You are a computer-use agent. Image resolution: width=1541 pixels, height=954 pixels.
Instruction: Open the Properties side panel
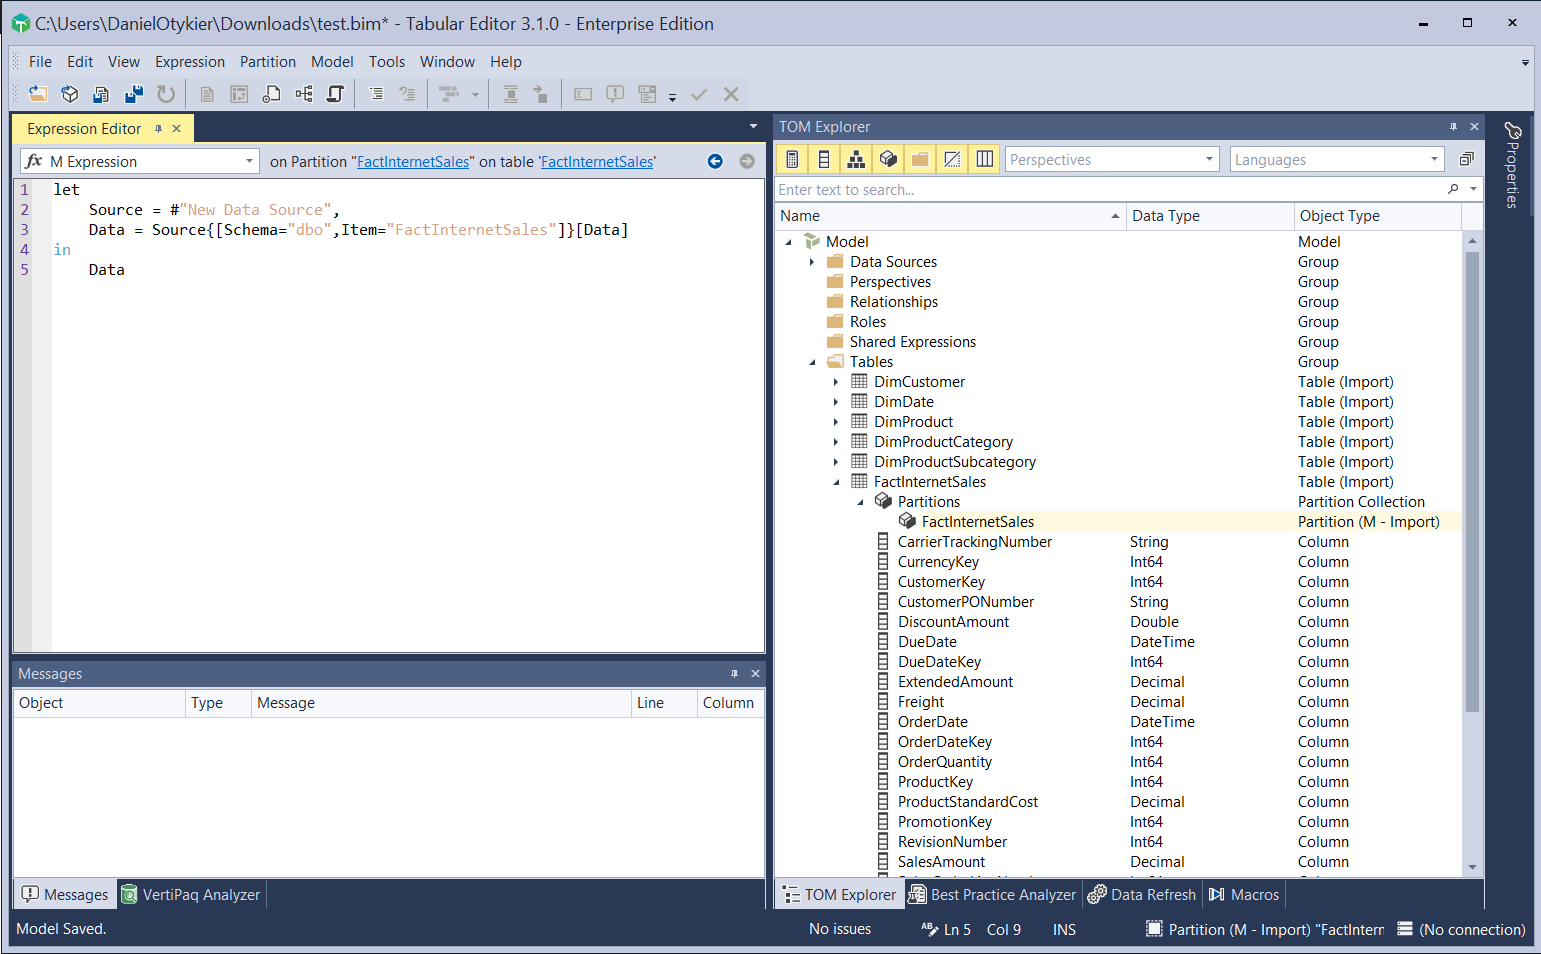click(1512, 165)
